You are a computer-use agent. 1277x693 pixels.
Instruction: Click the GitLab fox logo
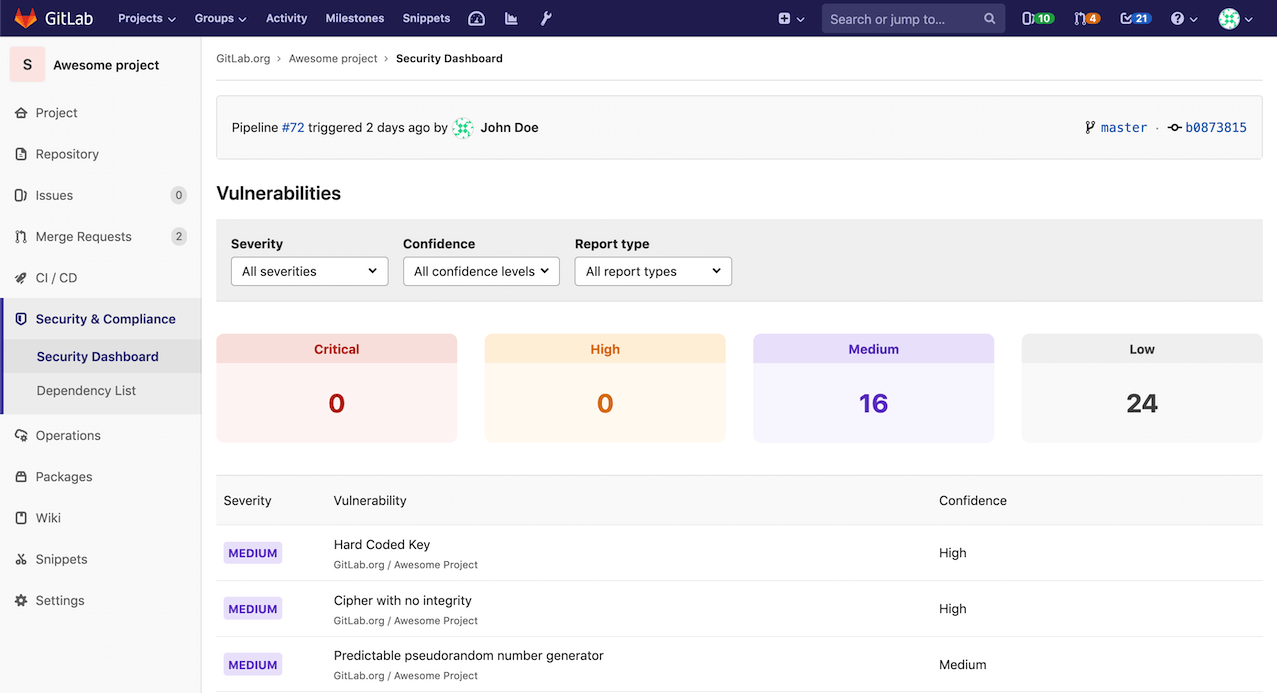click(x=25, y=18)
